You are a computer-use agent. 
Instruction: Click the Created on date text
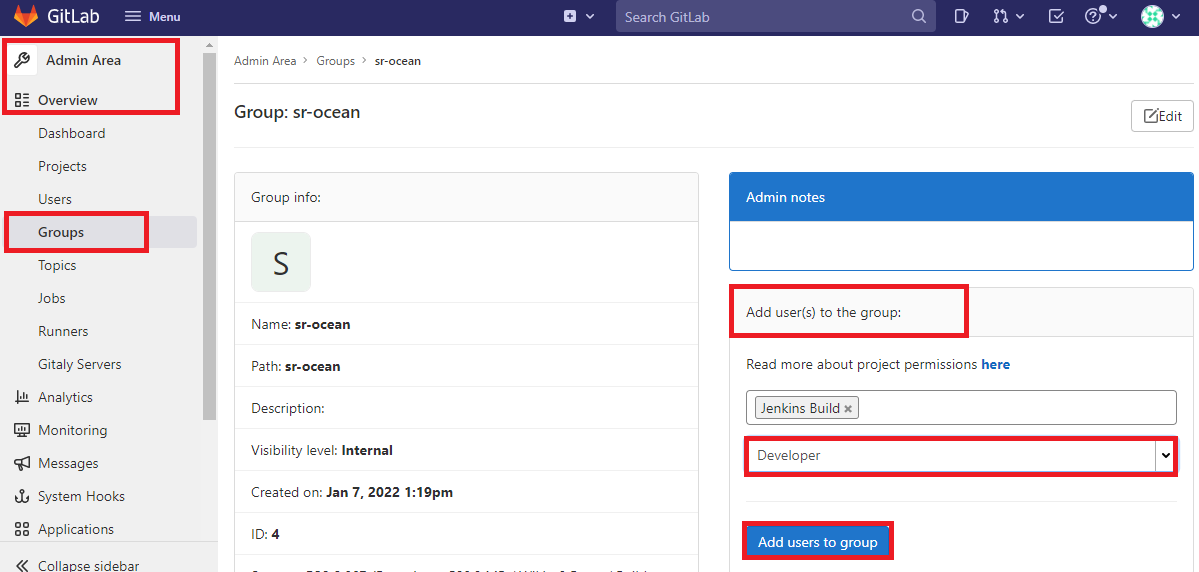click(352, 492)
